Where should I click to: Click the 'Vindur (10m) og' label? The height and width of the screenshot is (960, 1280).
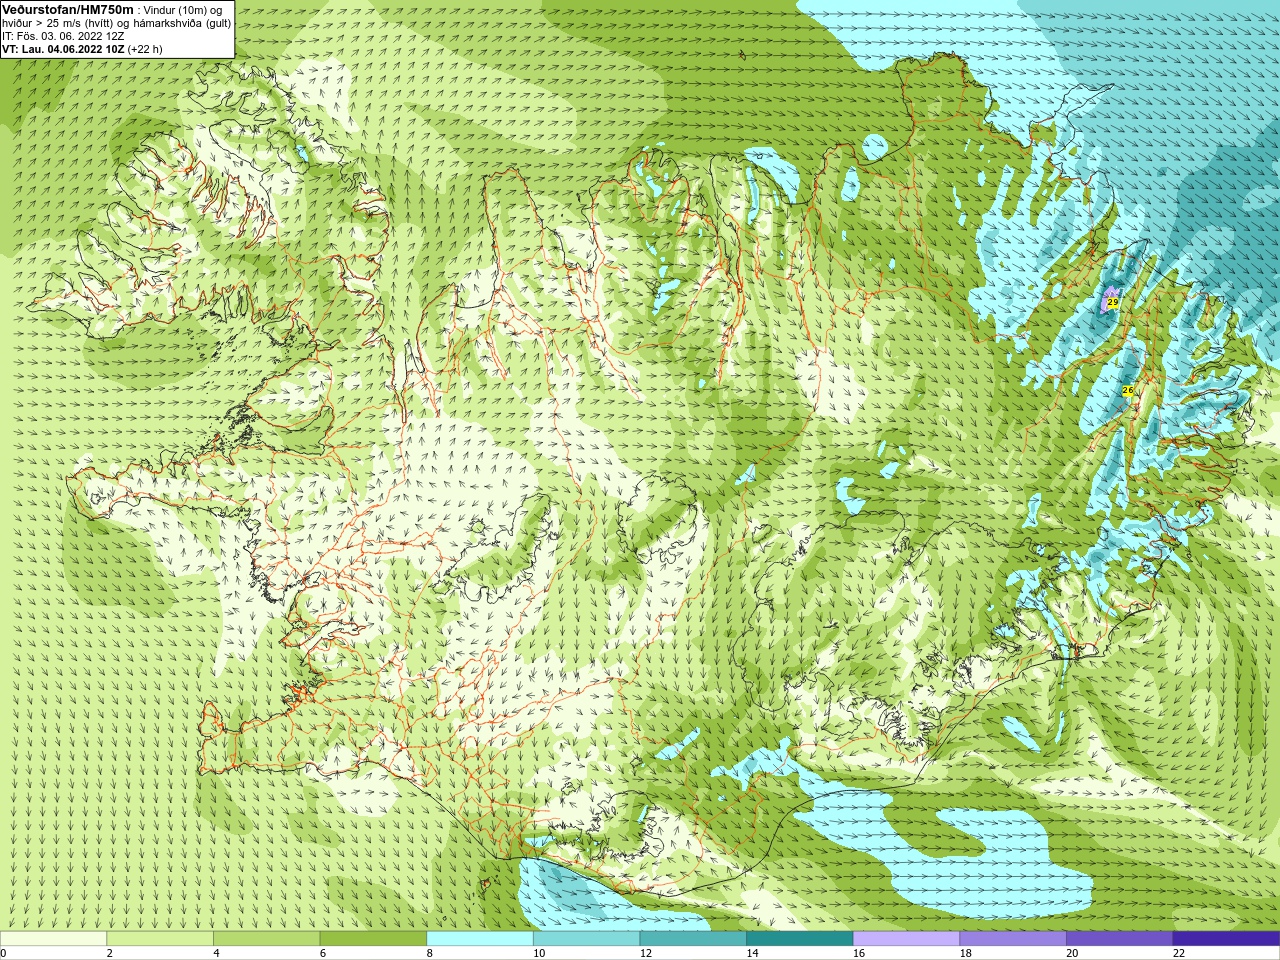click(x=183, y=10)
